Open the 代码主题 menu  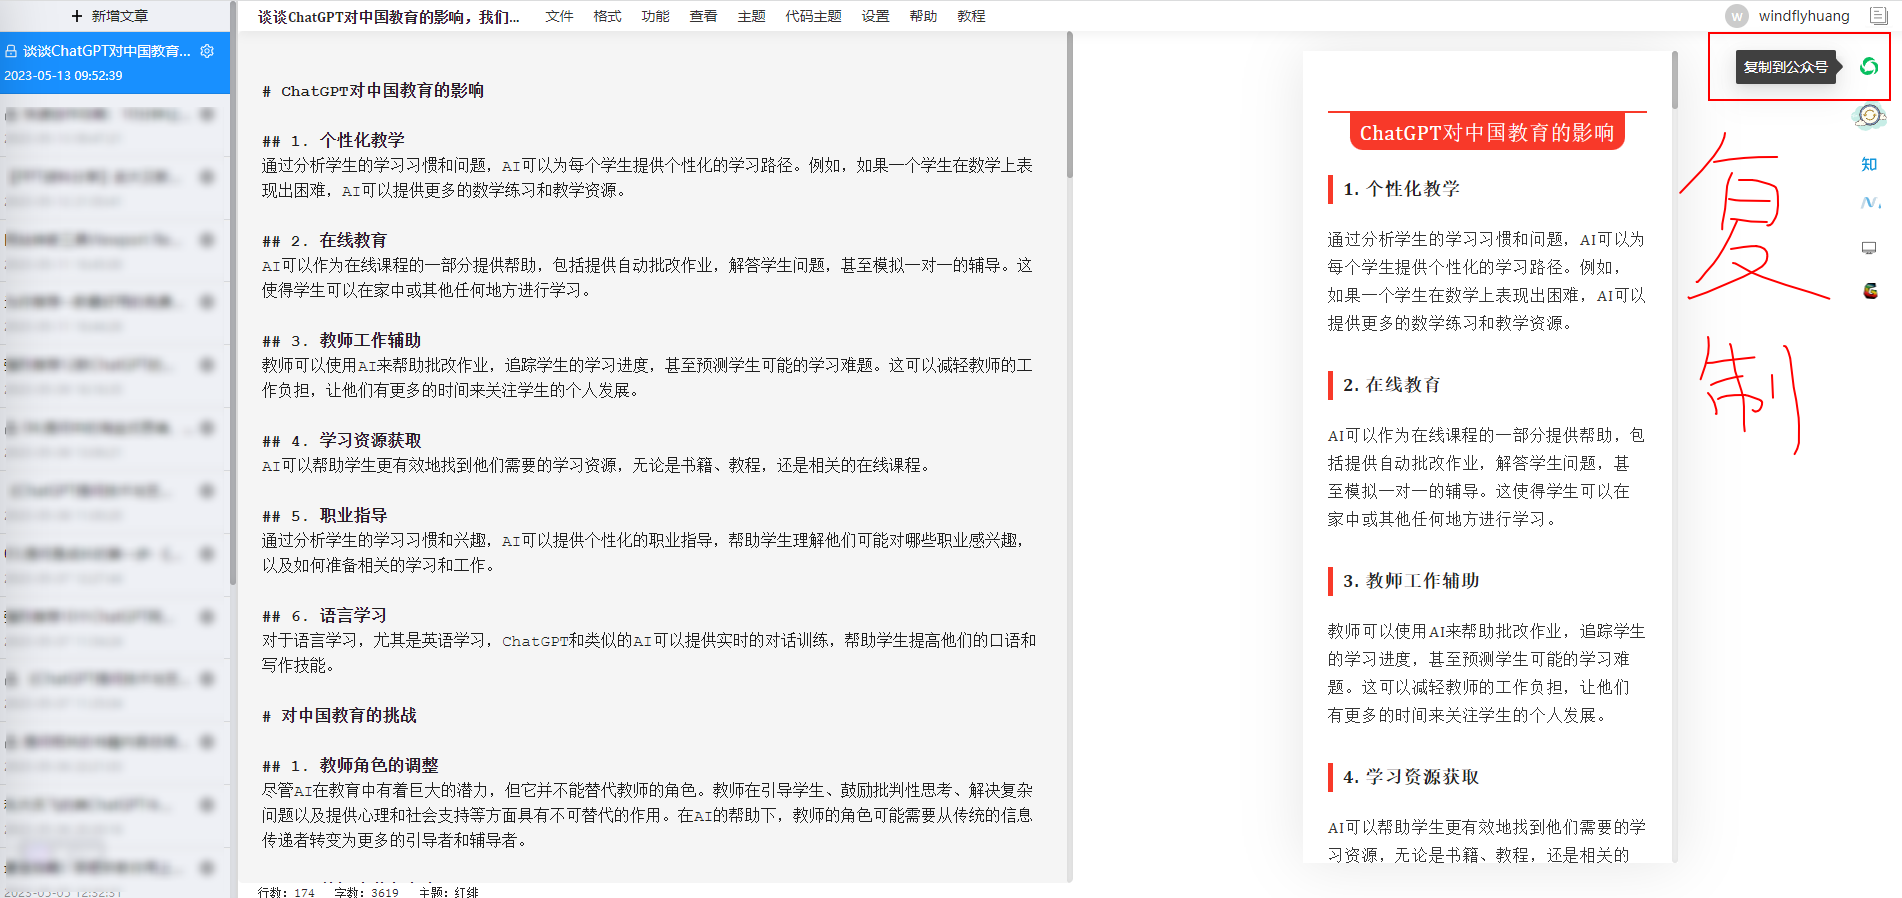coord(813,16)
